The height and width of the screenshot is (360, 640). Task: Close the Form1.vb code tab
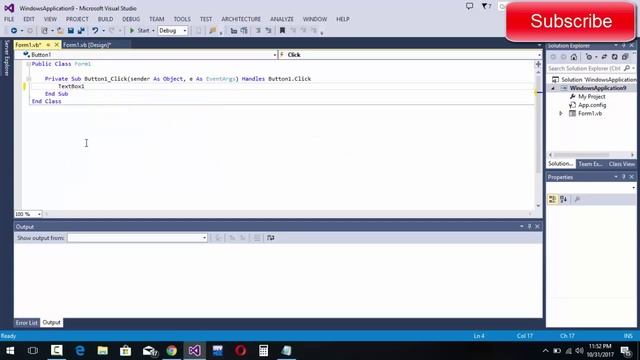point(57,45)
